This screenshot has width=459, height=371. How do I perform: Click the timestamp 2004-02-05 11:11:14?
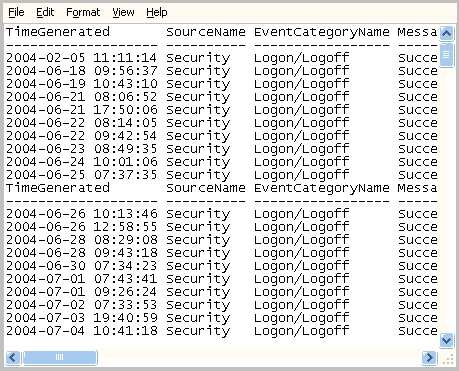pyautogui.click(x=81, y=58)
